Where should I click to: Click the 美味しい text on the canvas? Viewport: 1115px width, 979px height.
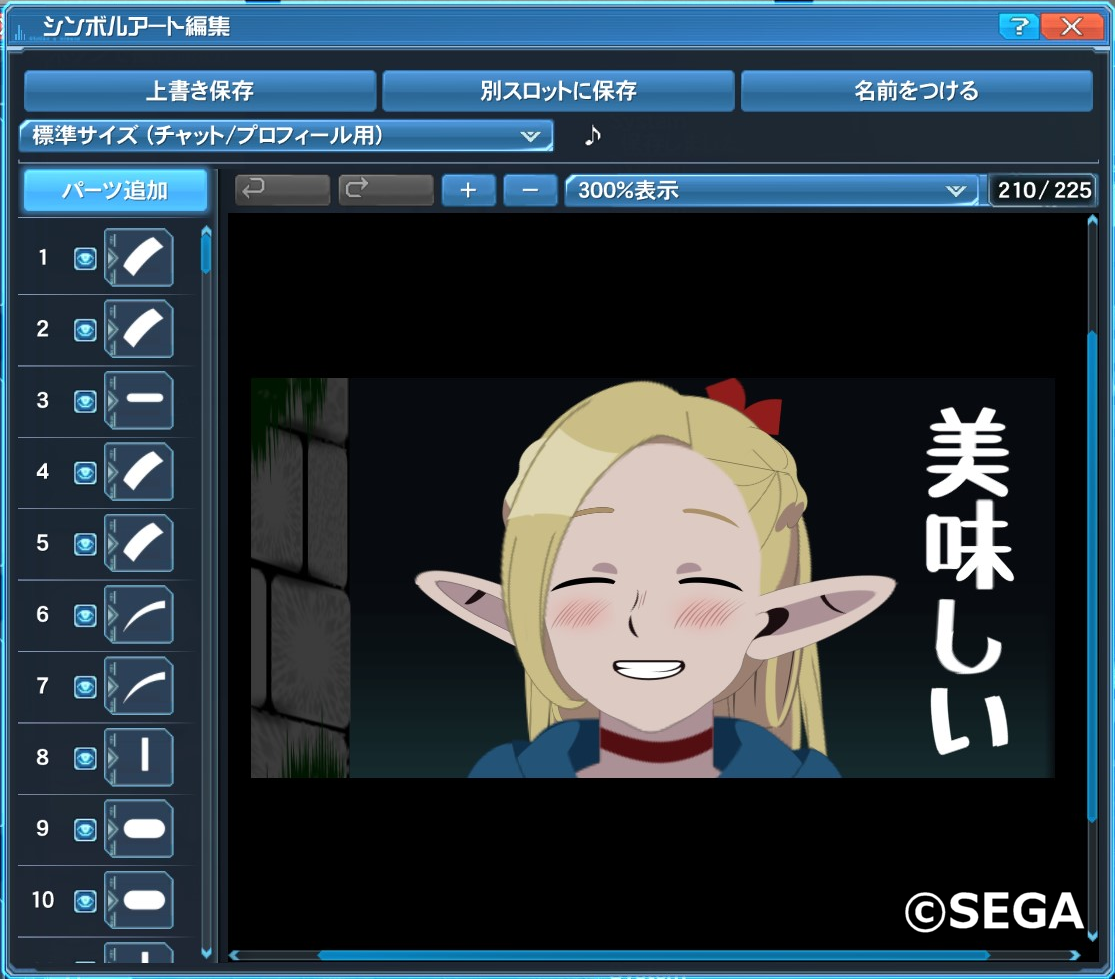click(x=969, y=581)
